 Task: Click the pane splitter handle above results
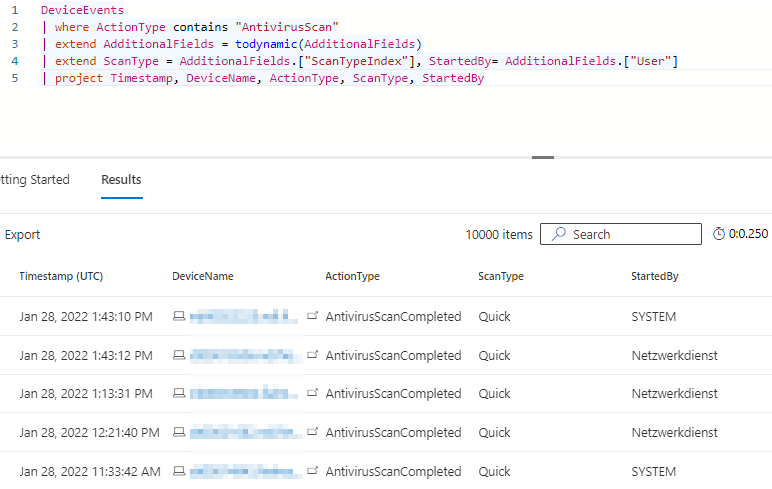pyautogui.click(x=543, y=158)
